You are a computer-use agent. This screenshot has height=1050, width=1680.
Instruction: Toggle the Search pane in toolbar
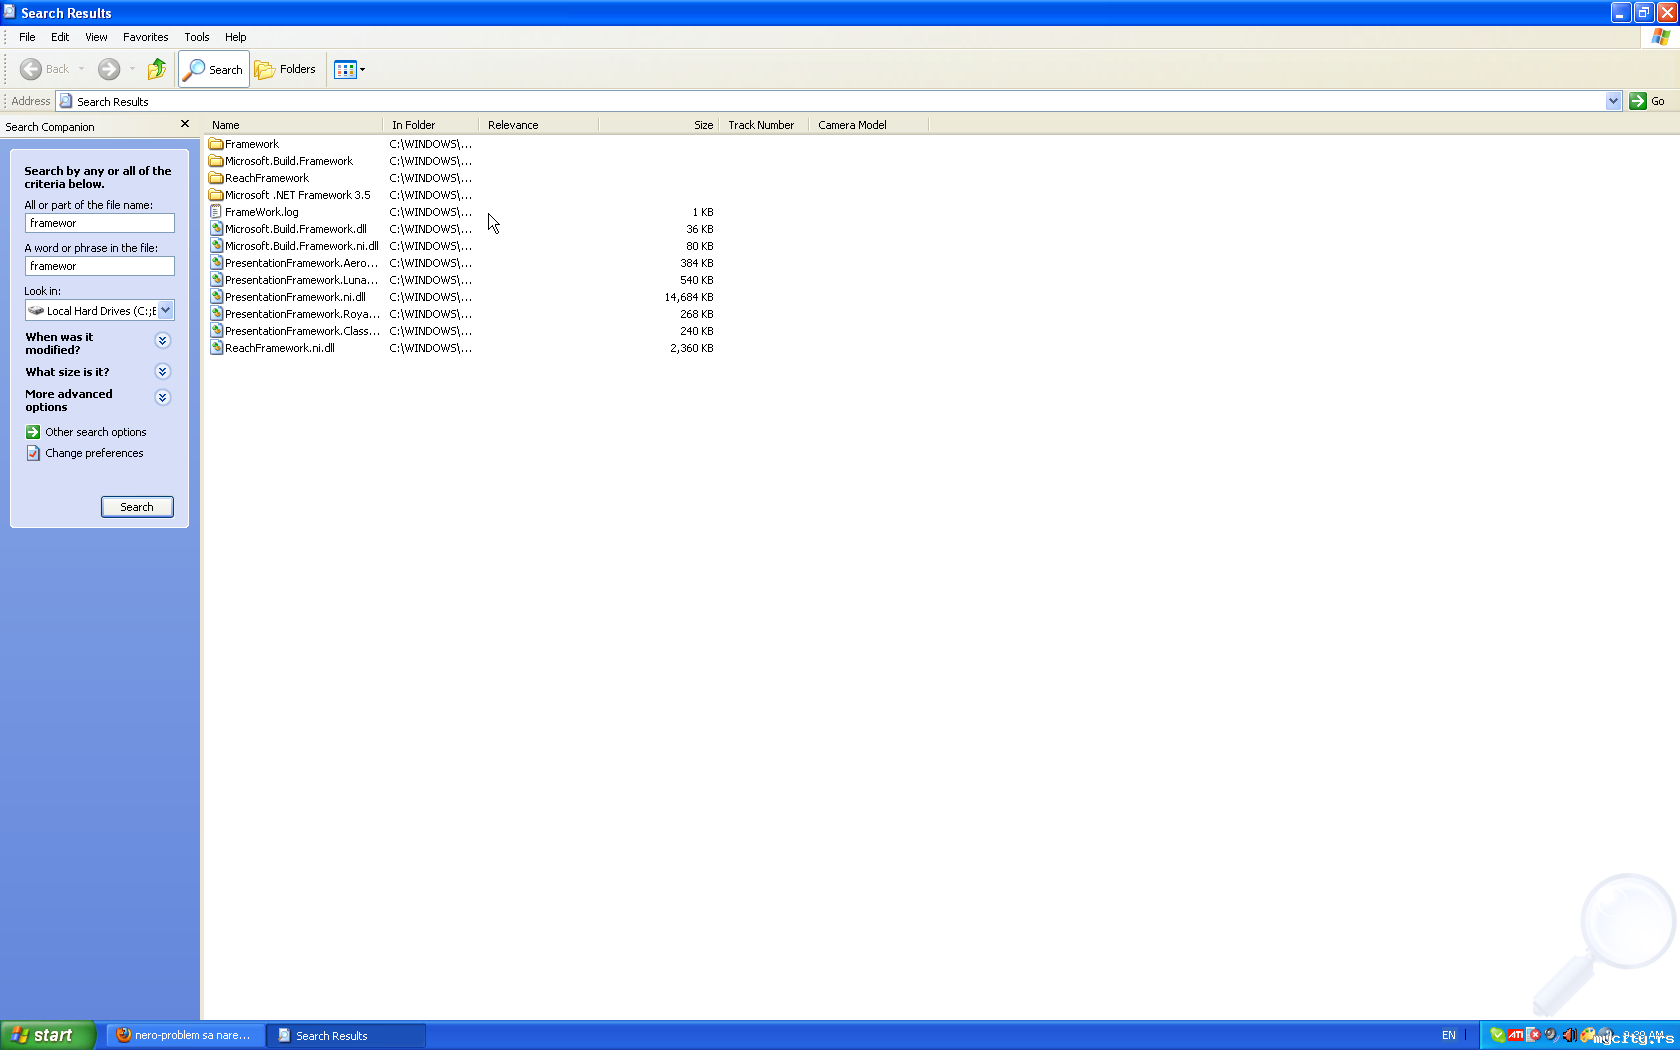tap(214, 69)
